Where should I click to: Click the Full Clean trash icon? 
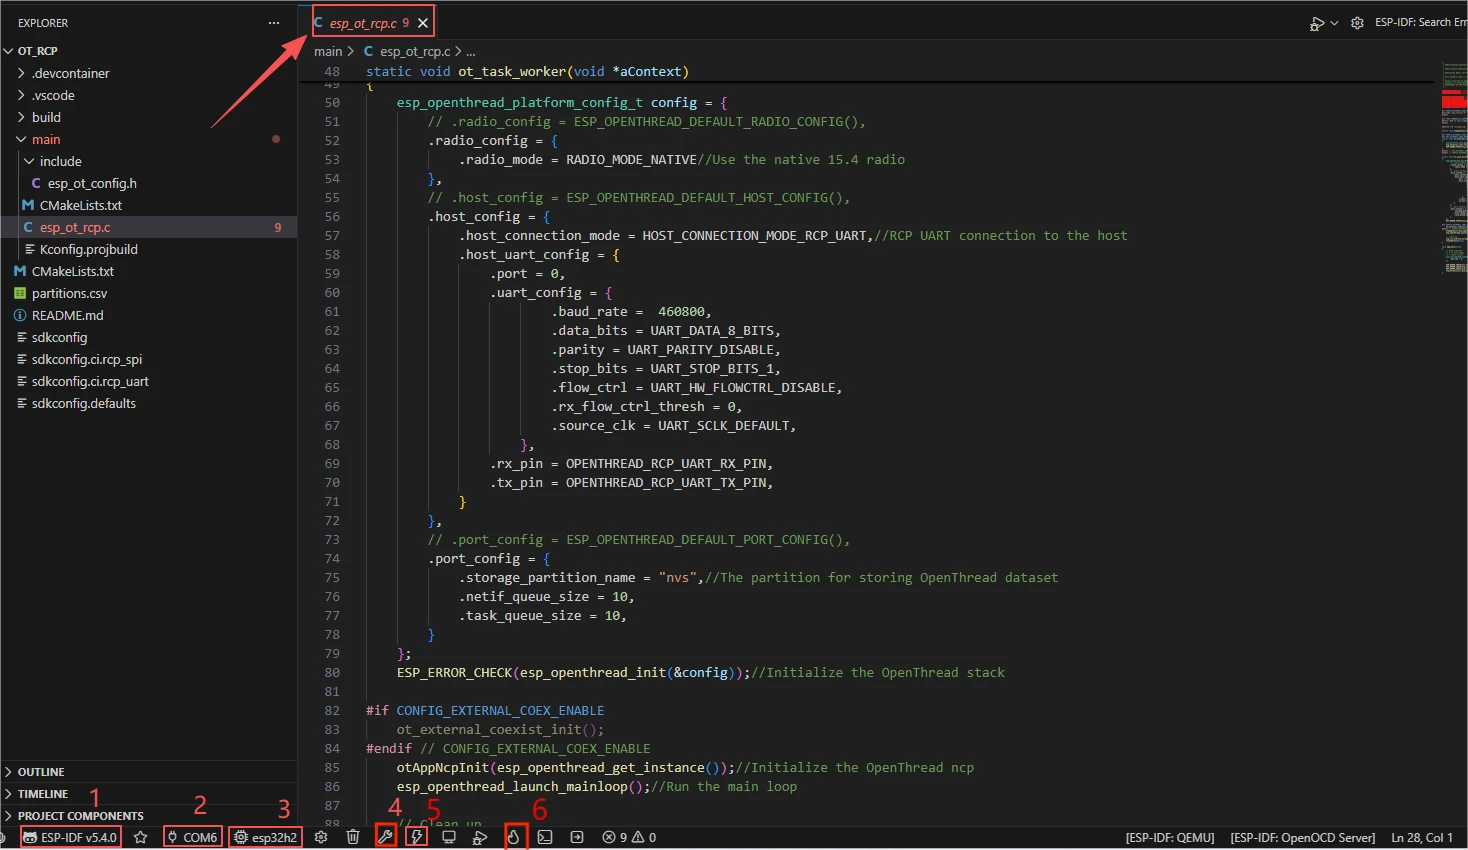[x=353, y=837]
